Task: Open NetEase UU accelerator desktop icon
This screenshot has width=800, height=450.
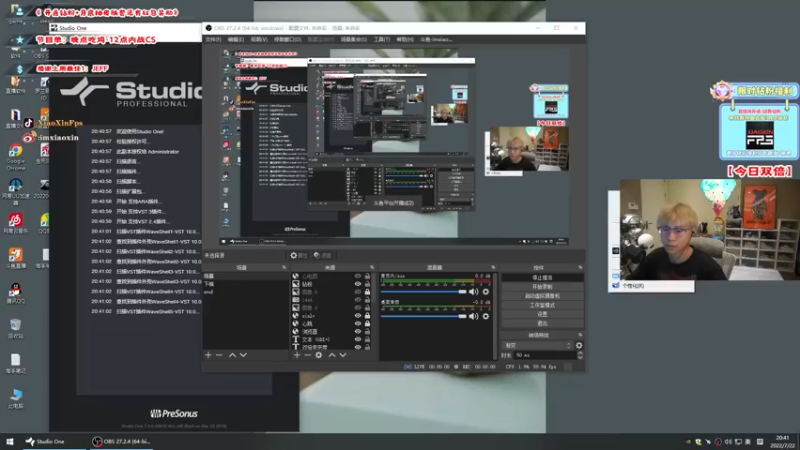Action: (x=15, y=191)
